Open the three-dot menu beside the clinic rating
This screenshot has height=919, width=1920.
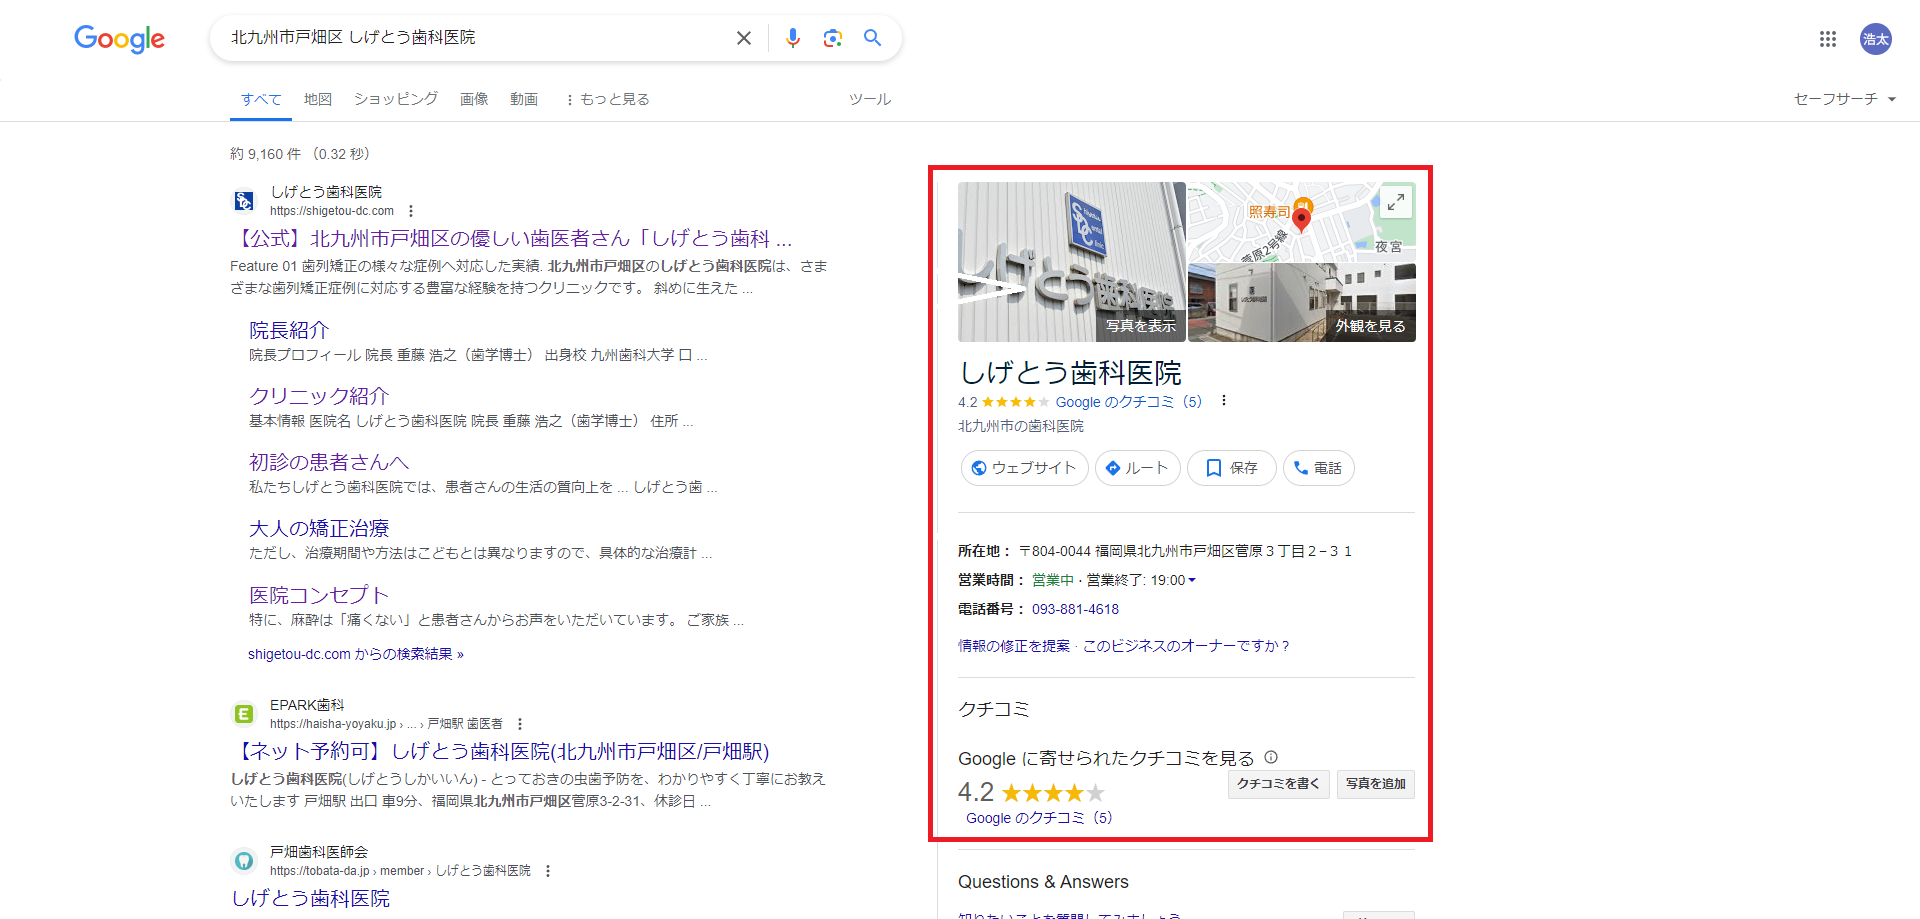click(1223, 400)
